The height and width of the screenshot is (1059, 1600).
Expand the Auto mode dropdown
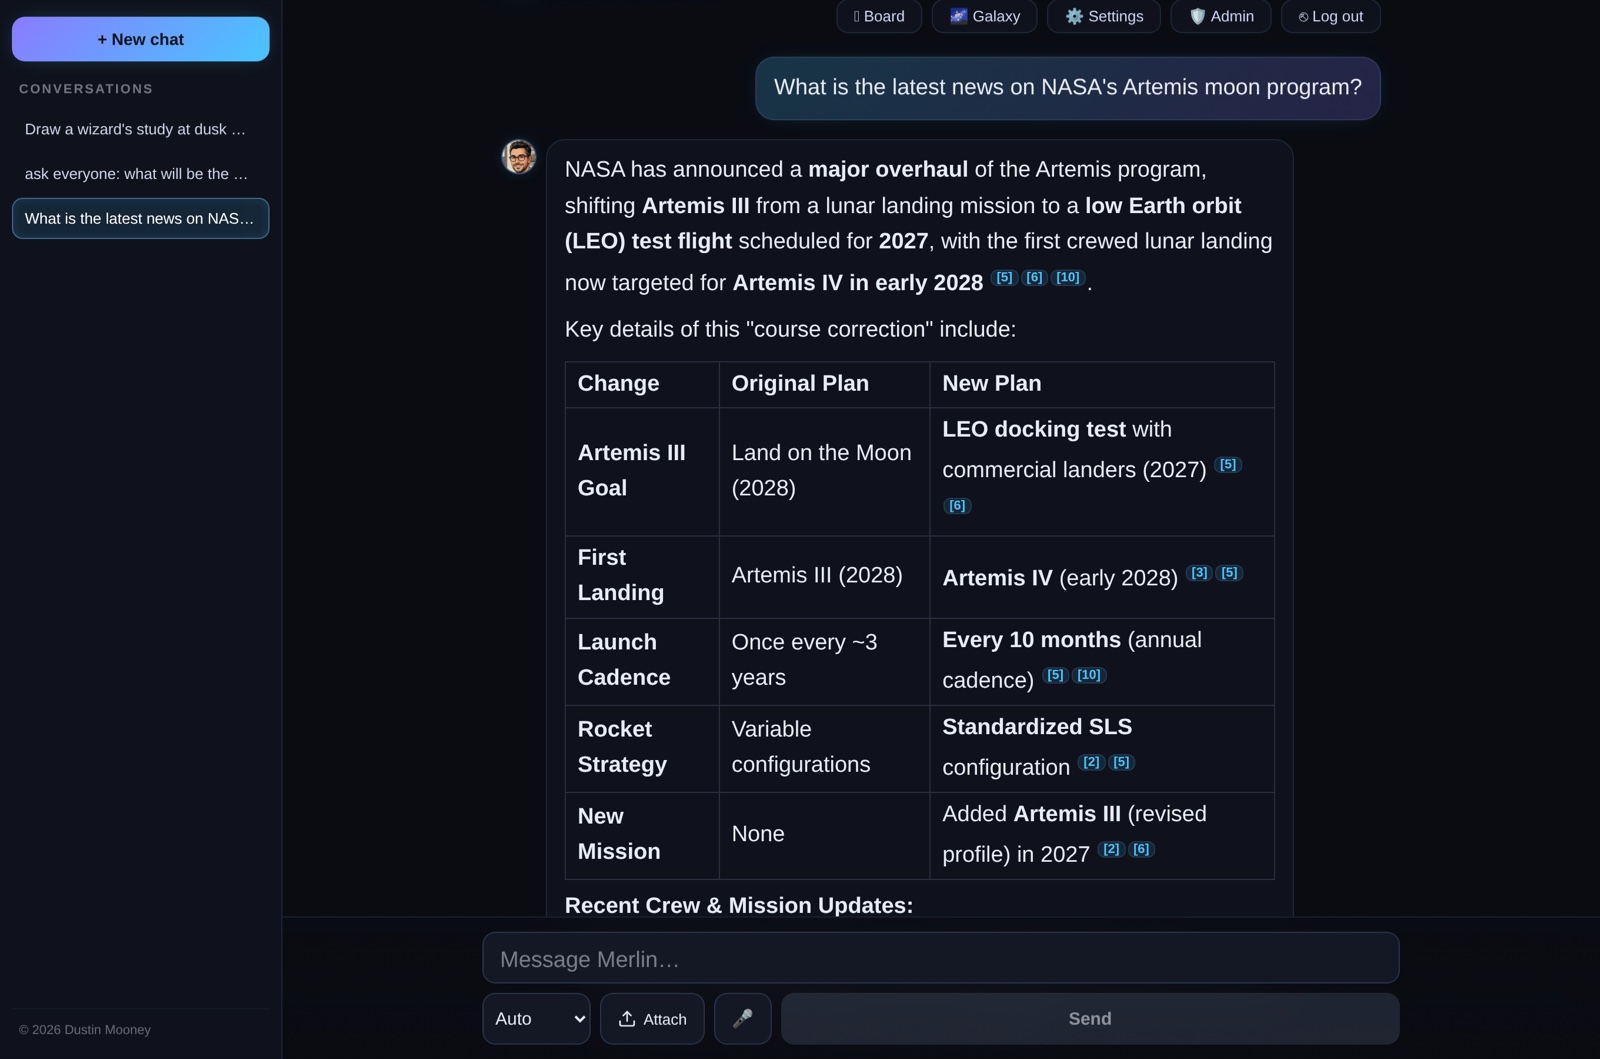[536, 1018]
